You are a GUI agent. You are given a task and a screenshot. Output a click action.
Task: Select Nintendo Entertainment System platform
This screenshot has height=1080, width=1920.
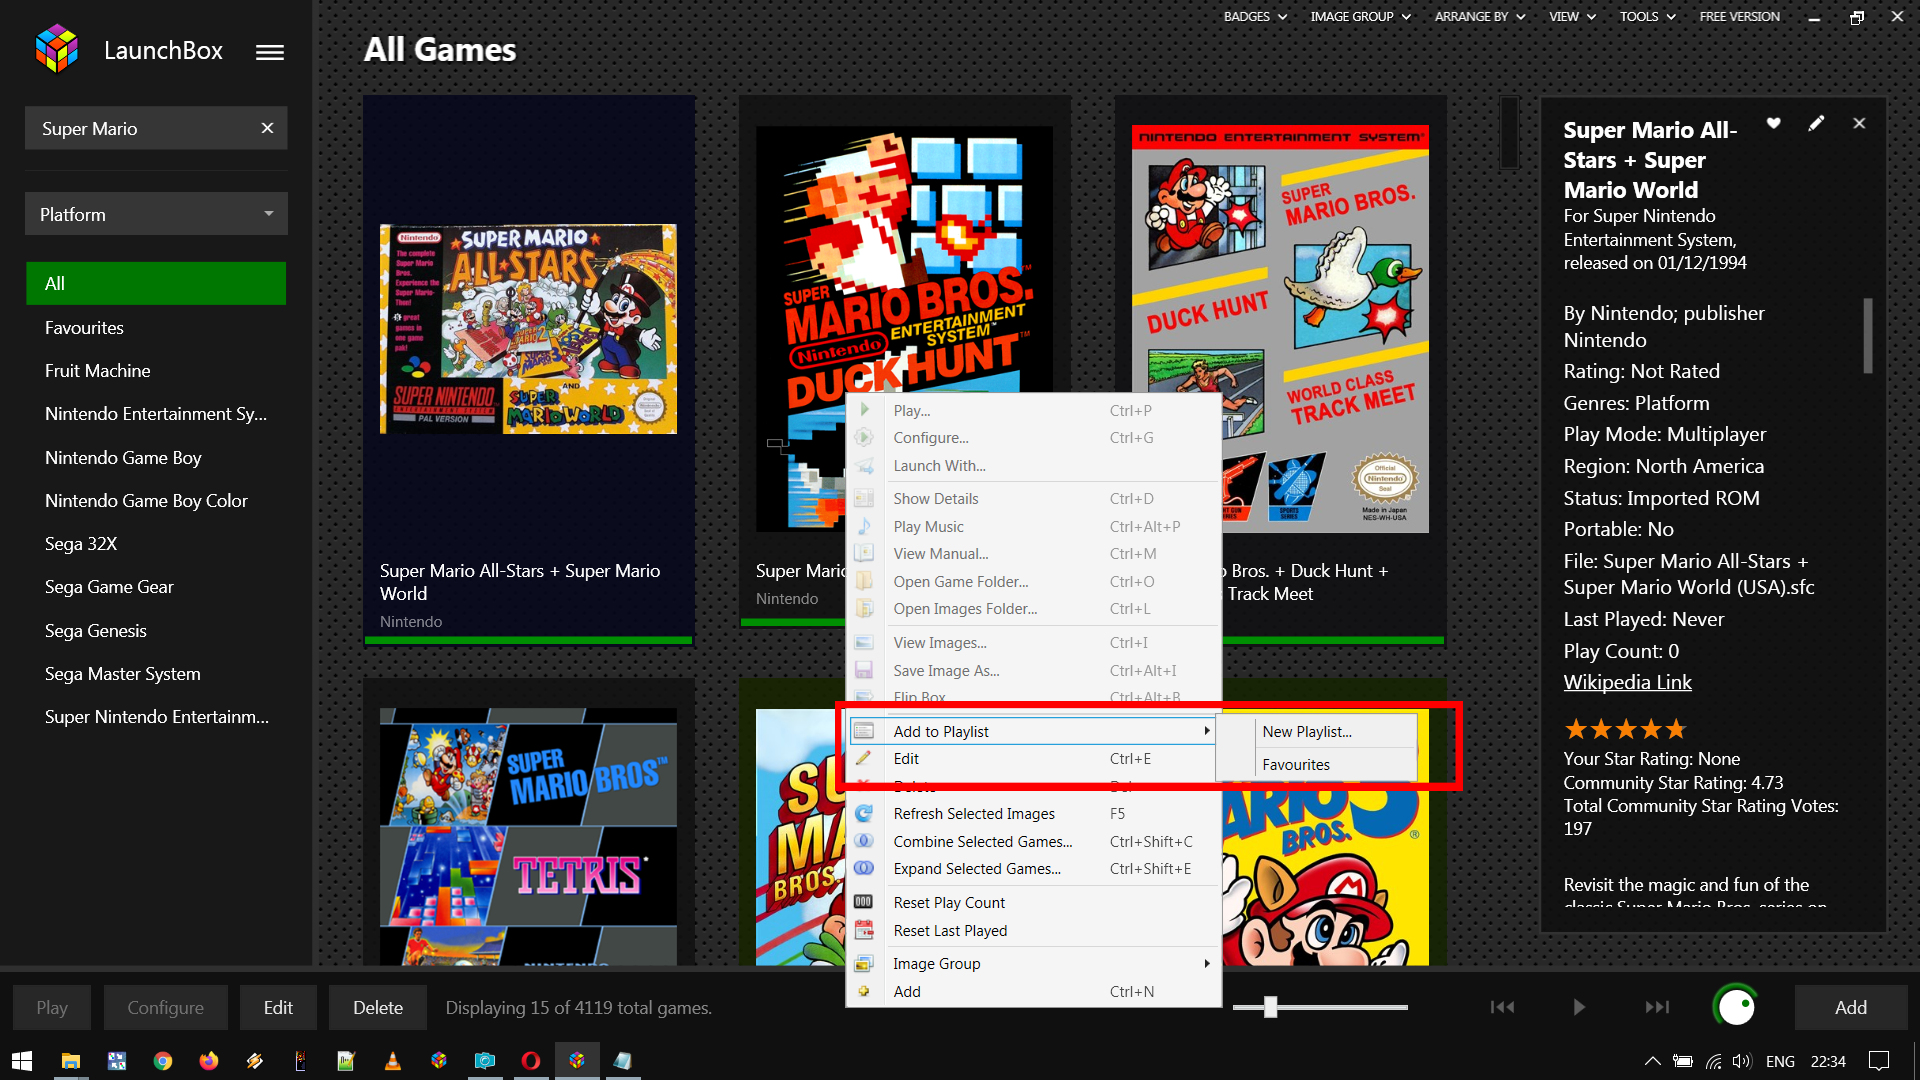tap(156, 413)
